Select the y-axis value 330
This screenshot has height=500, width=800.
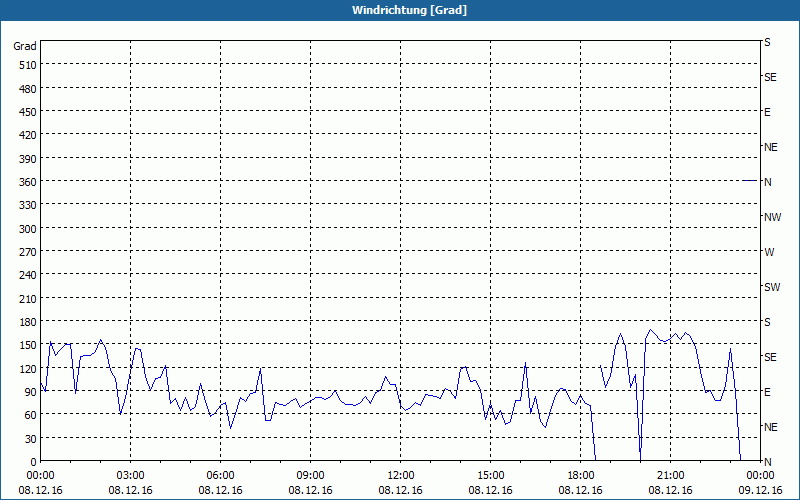[x=28, y=205]
